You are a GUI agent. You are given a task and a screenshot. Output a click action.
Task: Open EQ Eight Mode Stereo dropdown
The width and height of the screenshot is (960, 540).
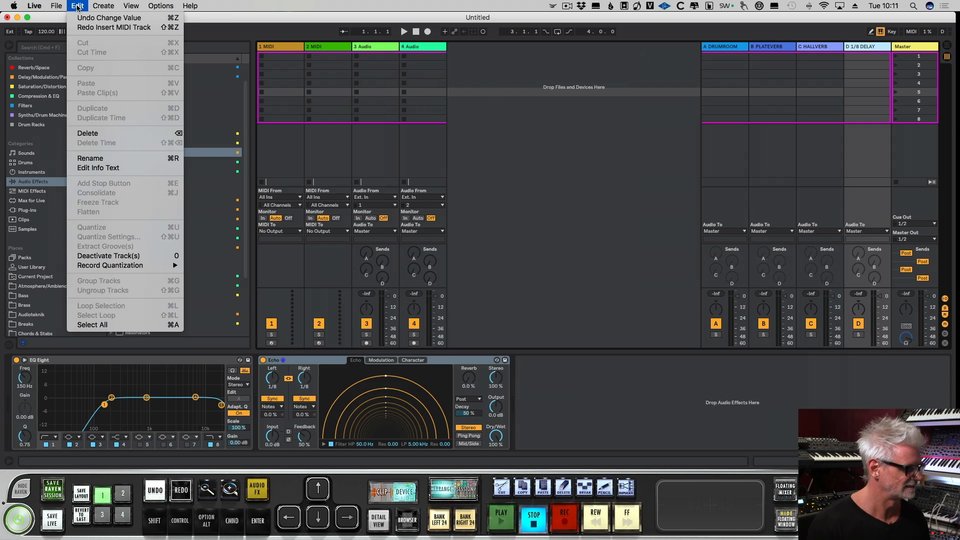pos(239,385)
